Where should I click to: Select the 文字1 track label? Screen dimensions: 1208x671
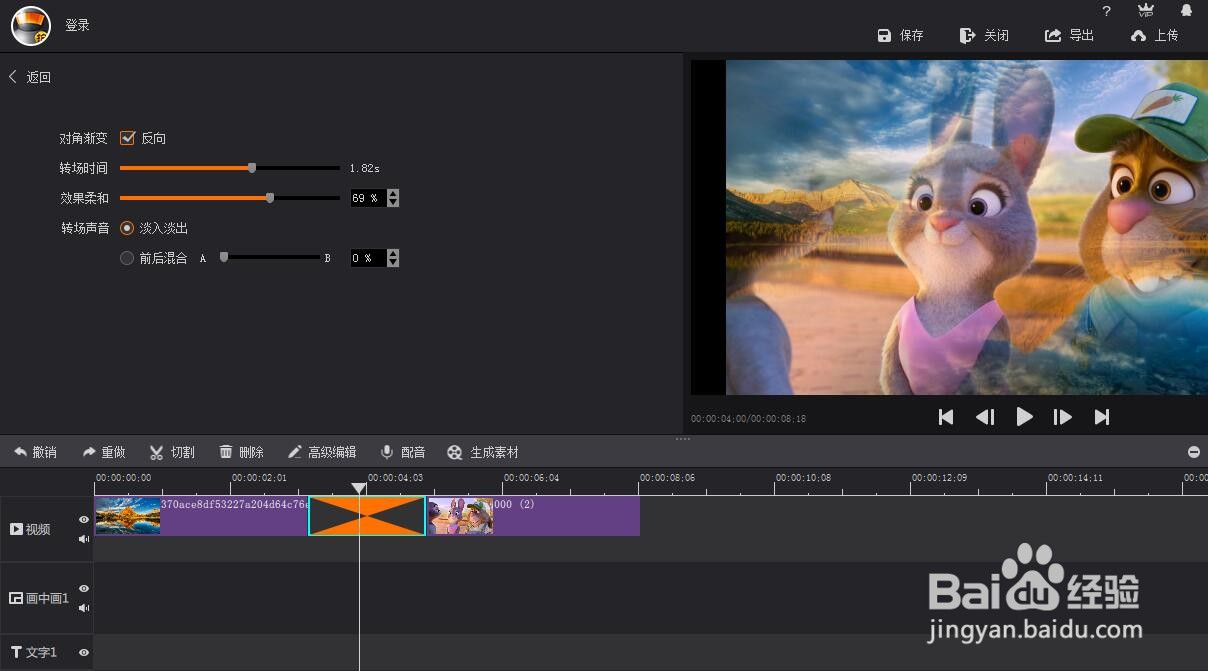pyautogui.click(x=34, y=652)
